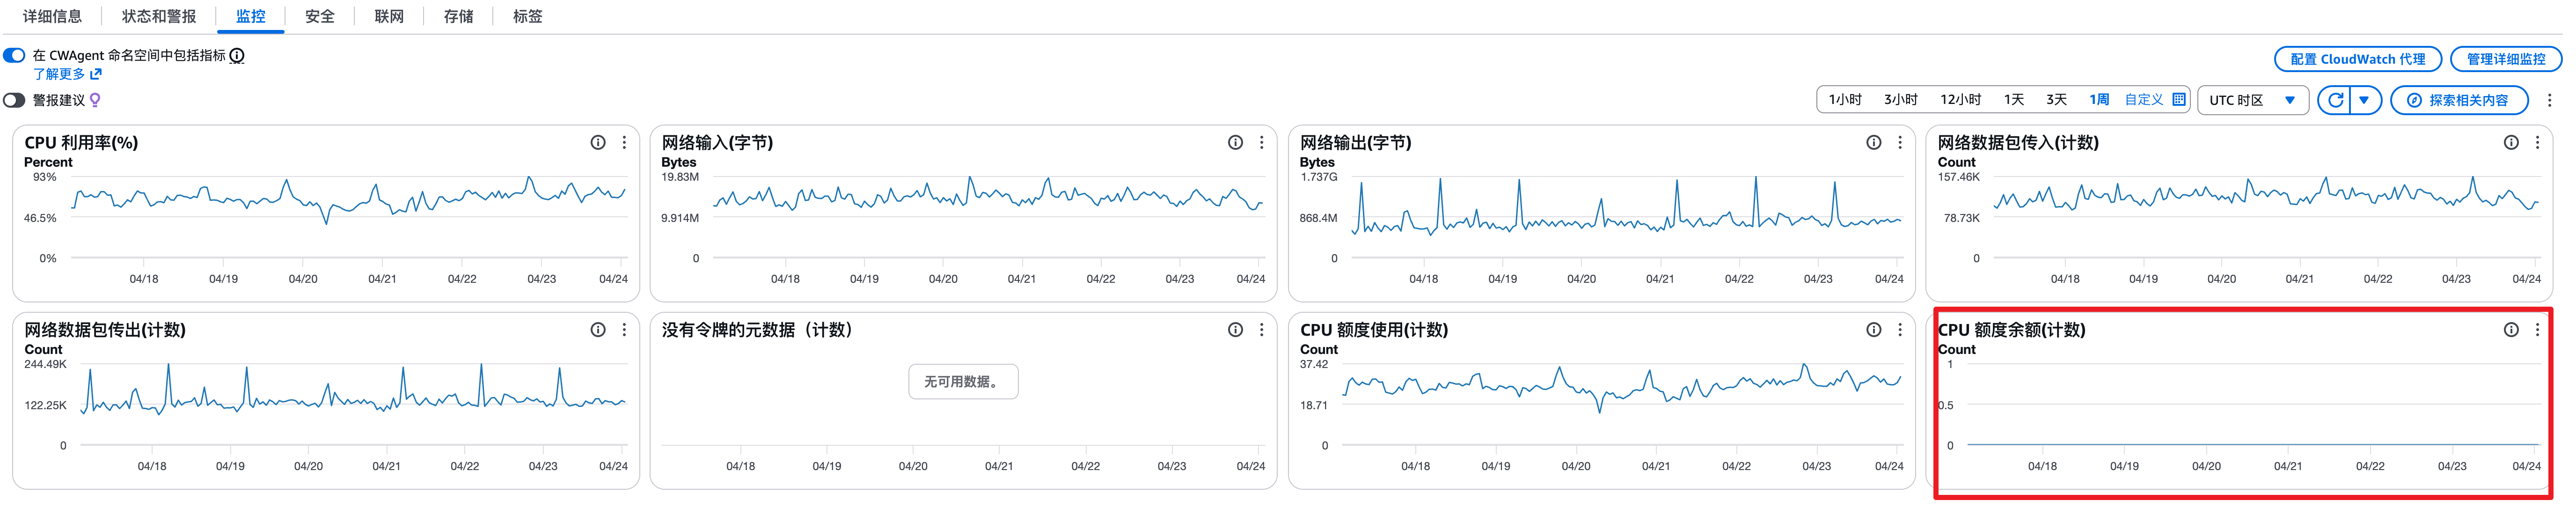The width and height of the screenshot is (2576, 530).
Task: Open three-dot menu on CPU 额度余额 chart
Action: coord(2537,330)
